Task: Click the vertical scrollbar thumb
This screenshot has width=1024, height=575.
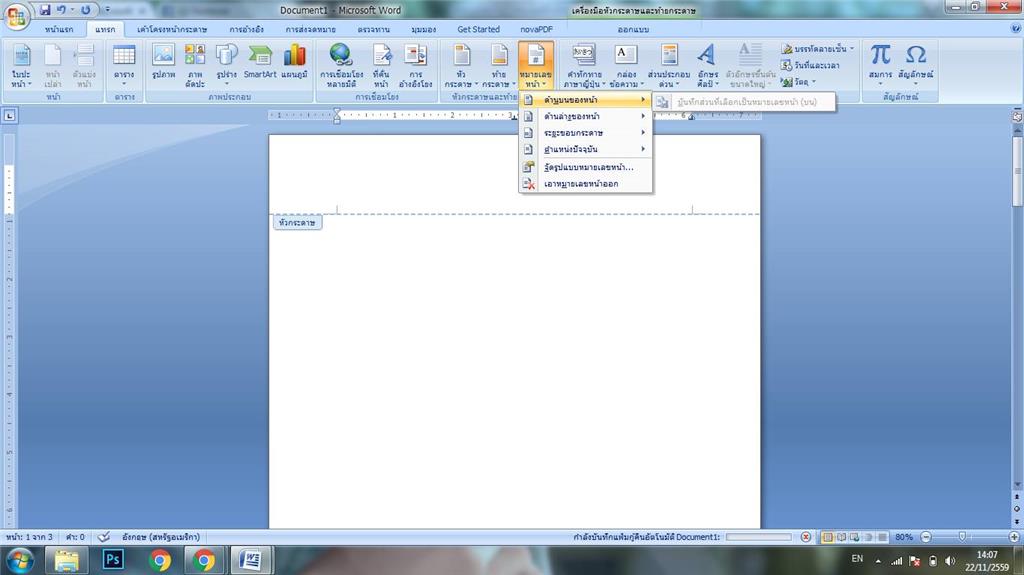Action: point(1017,171)
